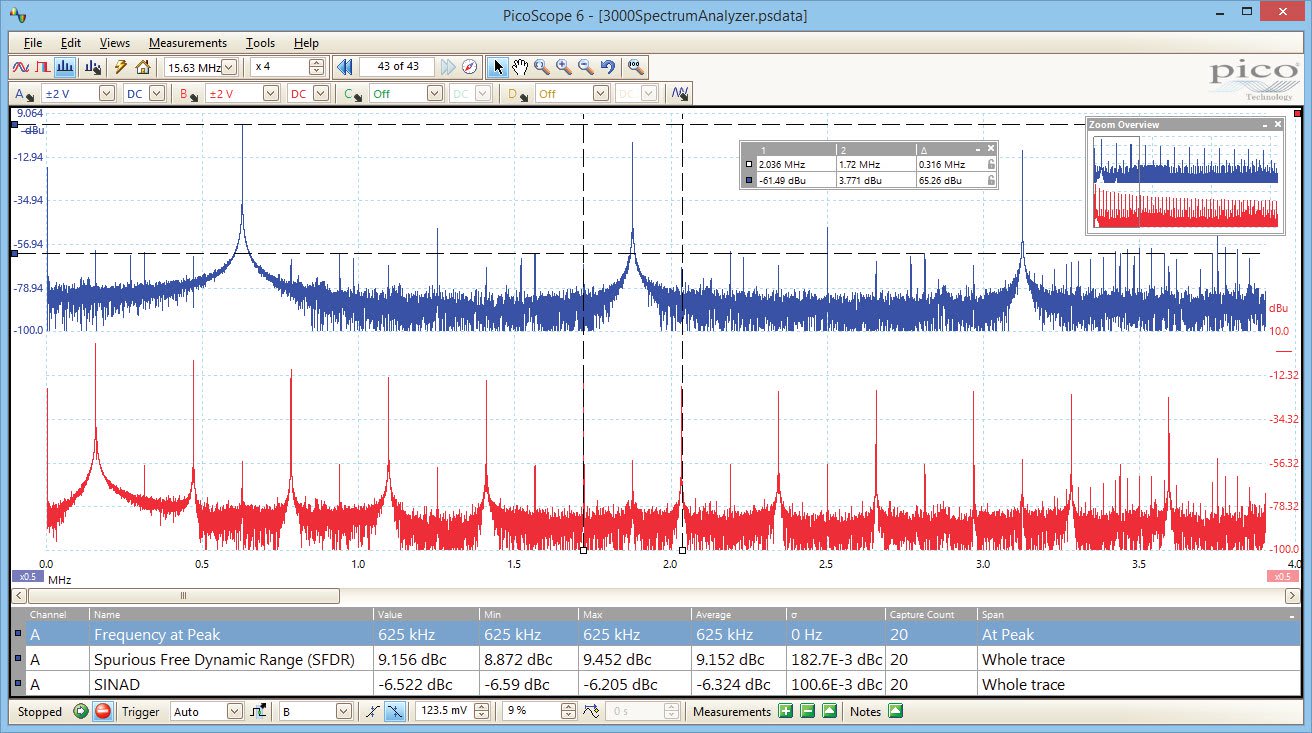The height and width of the screenshot is (733, 1312).
Task: Click the Auto setup lightning icon
Action: click(121, 67)
